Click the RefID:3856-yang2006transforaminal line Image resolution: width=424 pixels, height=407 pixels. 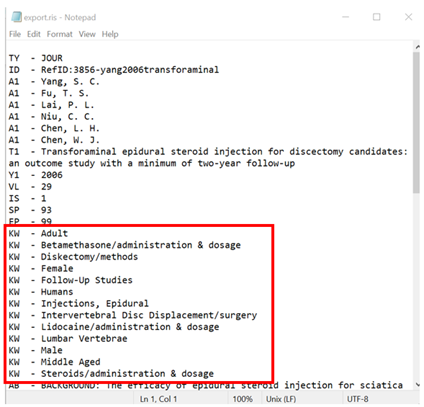coord(114,70)
